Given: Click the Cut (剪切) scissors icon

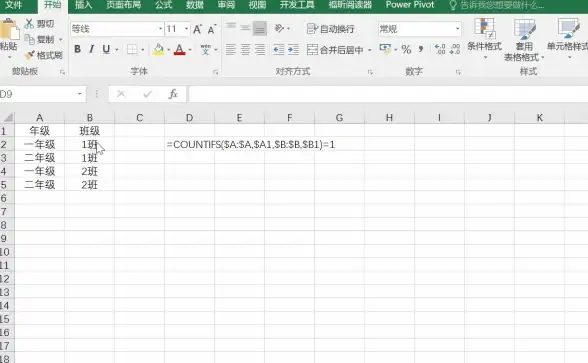Looking at the screenshot, I should click(29, 24).
